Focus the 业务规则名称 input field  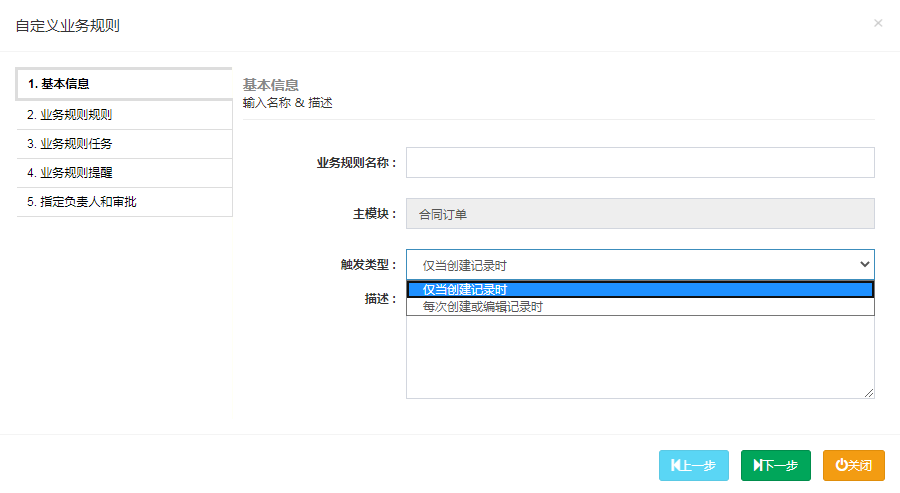tap(640, 162)
